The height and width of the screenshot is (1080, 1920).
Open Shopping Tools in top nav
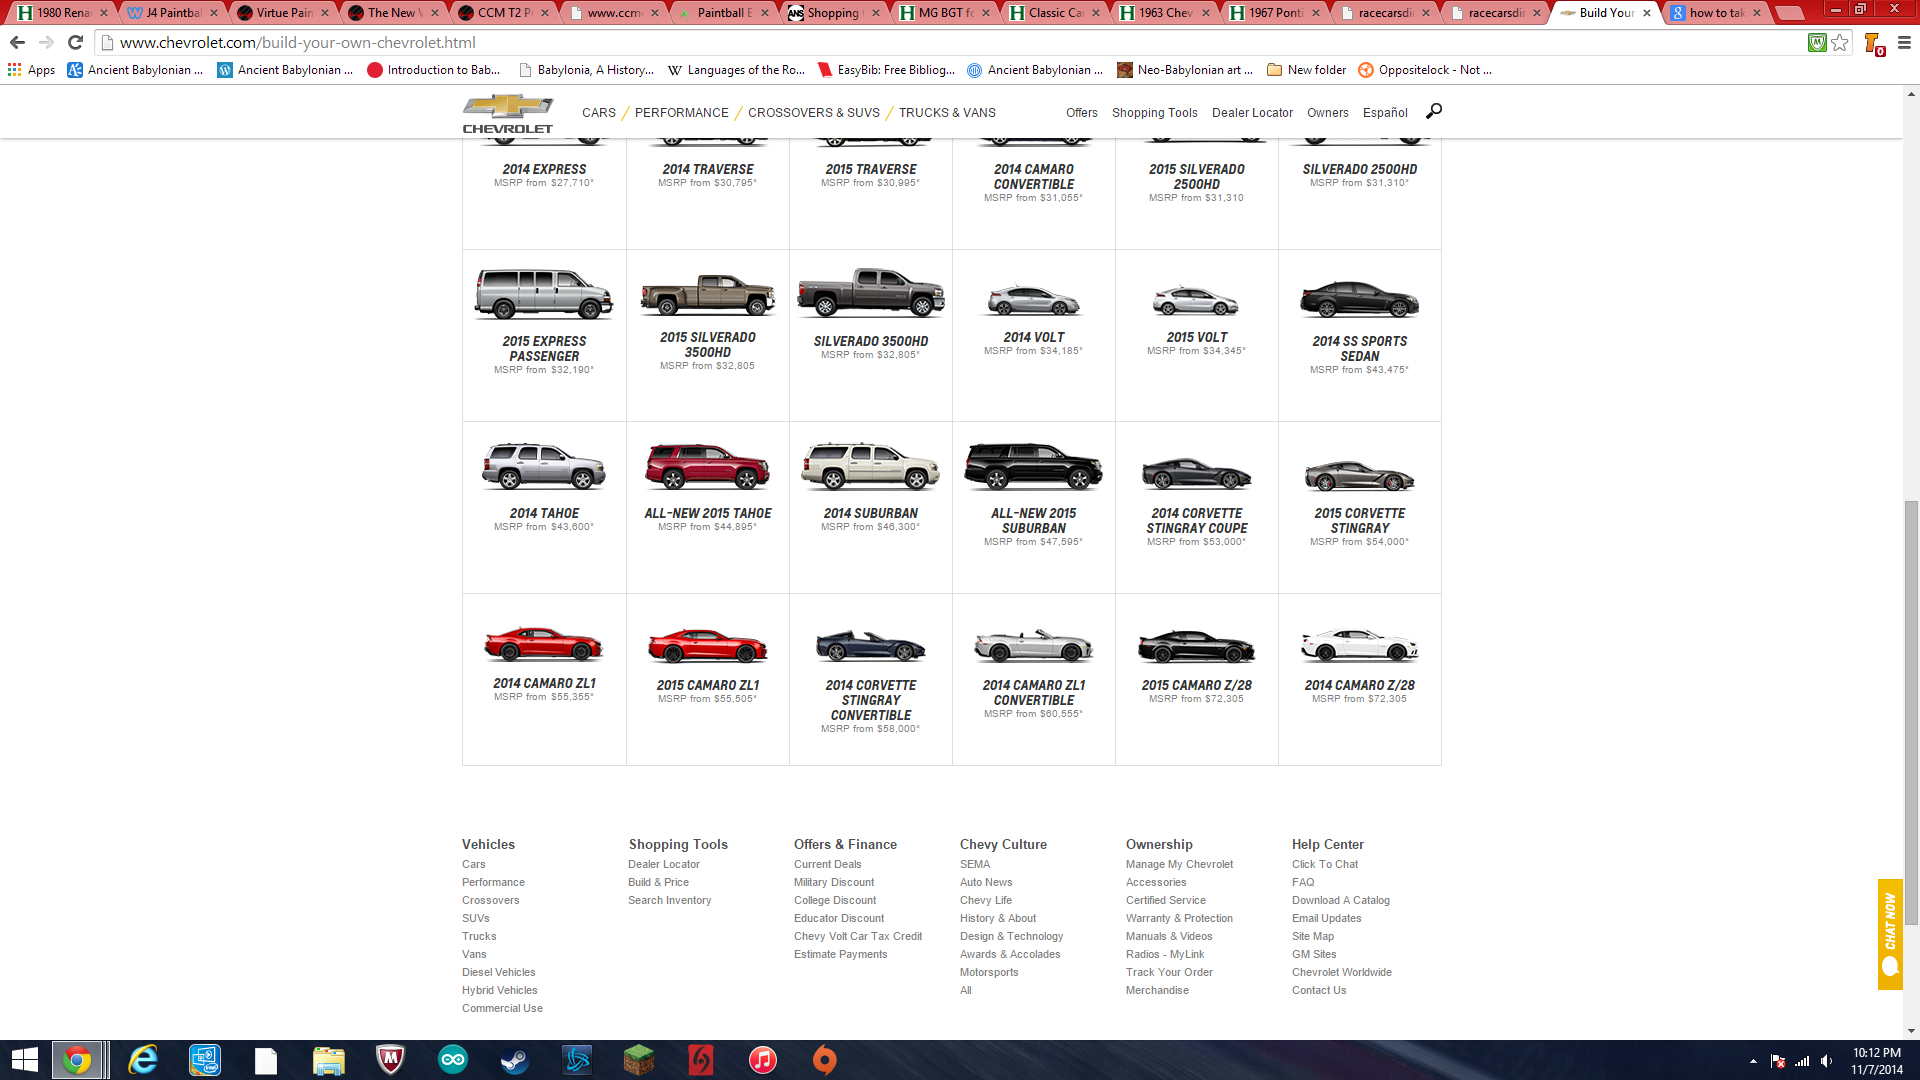click(1155, 113)
